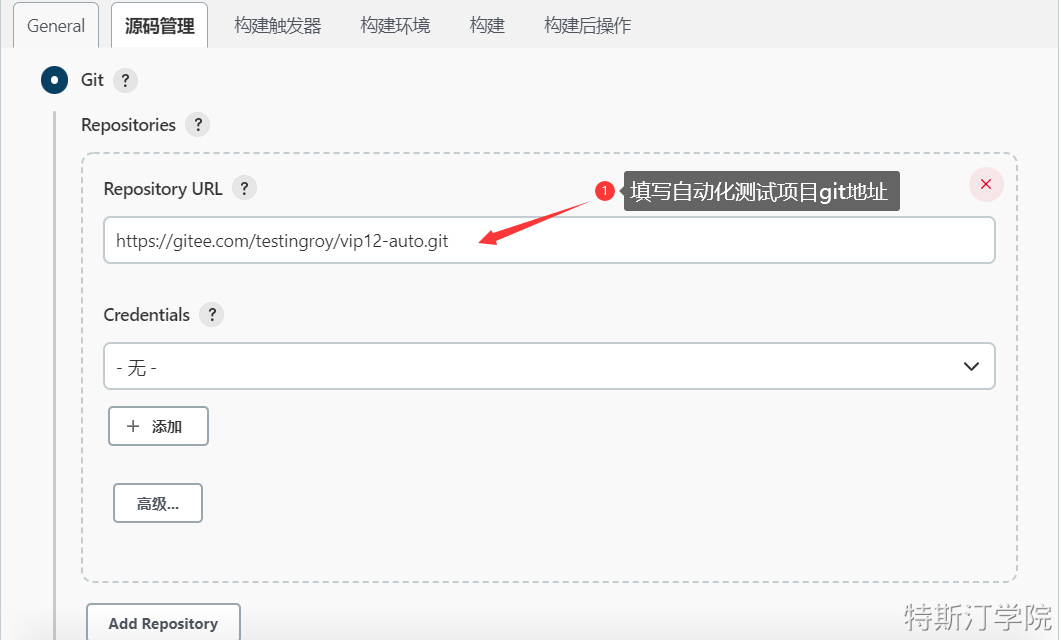Click the Credentials label
Image resolution: width=1061 pixels, height=640 pixels.
(x=147, y=315)
